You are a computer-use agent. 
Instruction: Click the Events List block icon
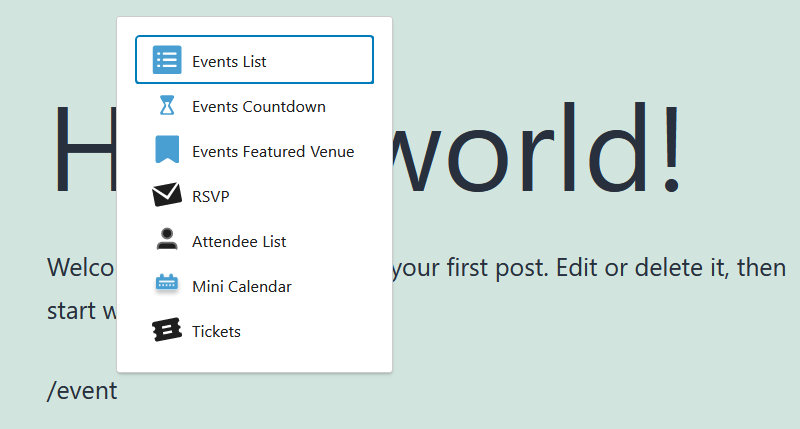(x=167, y=60)
